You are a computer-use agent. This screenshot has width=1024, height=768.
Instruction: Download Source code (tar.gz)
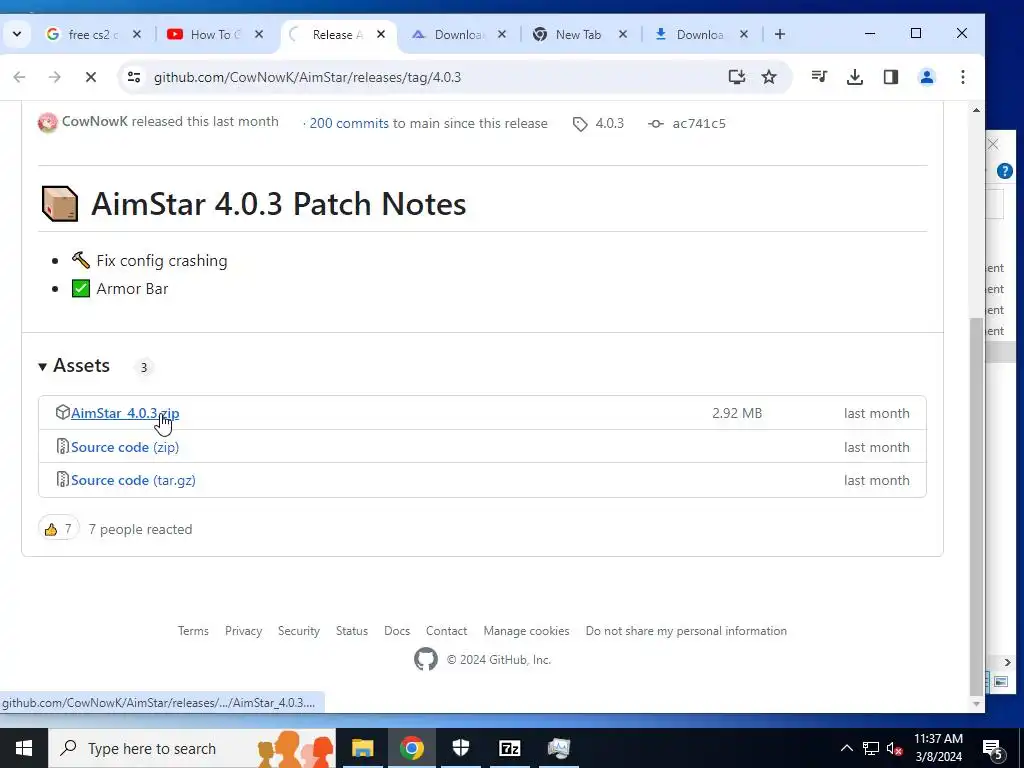point(133,481)
